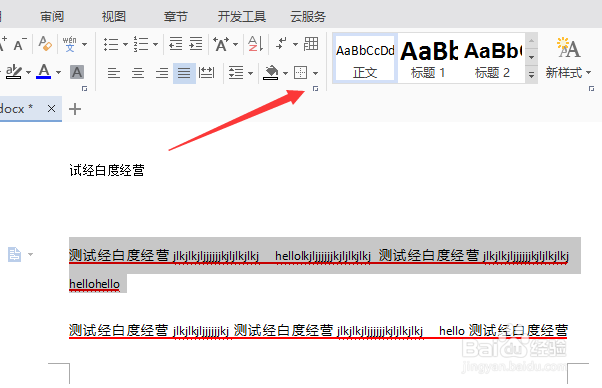The image size is (602, 388).
Task: Apply blue font color
Action: pos(44,71)
